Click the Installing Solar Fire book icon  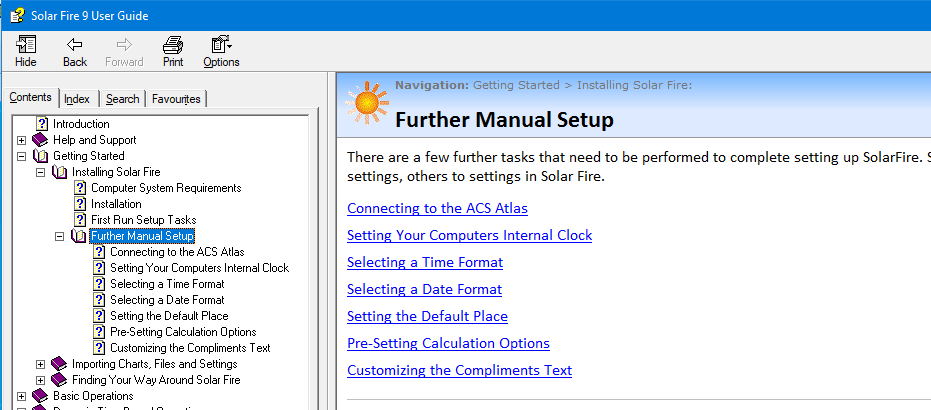pyautogui.click(x=59, y=172)
